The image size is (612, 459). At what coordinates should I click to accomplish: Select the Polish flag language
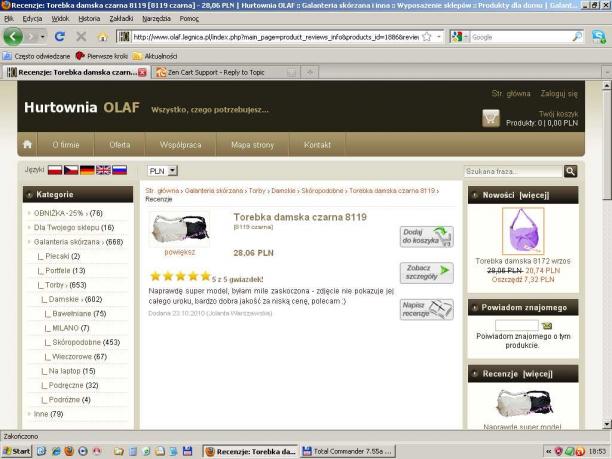55,170
